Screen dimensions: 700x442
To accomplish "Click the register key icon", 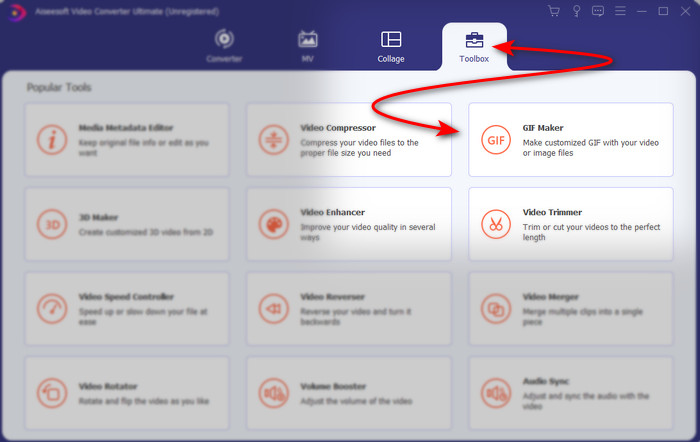I will point(576,11).
